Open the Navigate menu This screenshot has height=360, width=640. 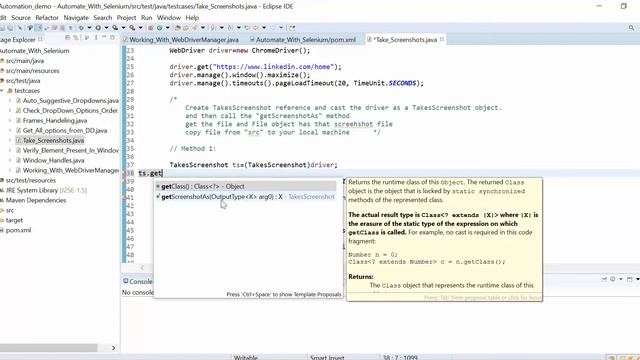tap(76, 18)
